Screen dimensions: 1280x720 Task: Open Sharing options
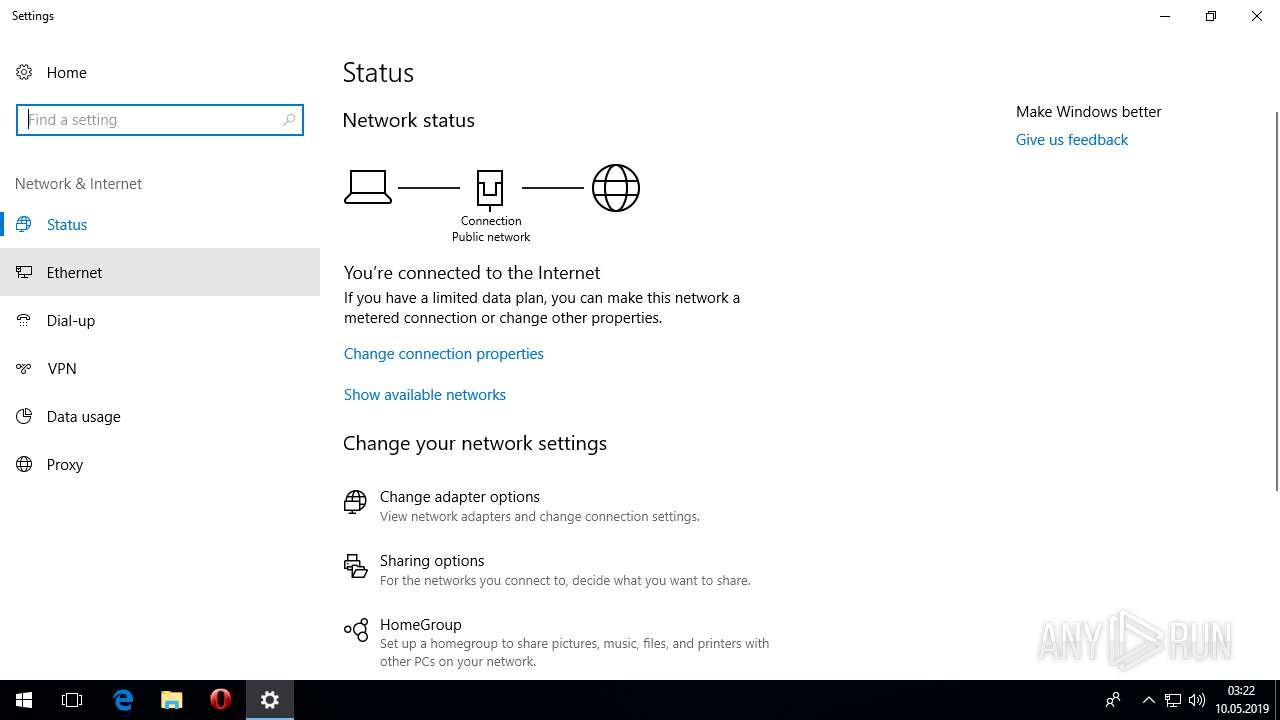pyautogui.click(x=547, y=570)
